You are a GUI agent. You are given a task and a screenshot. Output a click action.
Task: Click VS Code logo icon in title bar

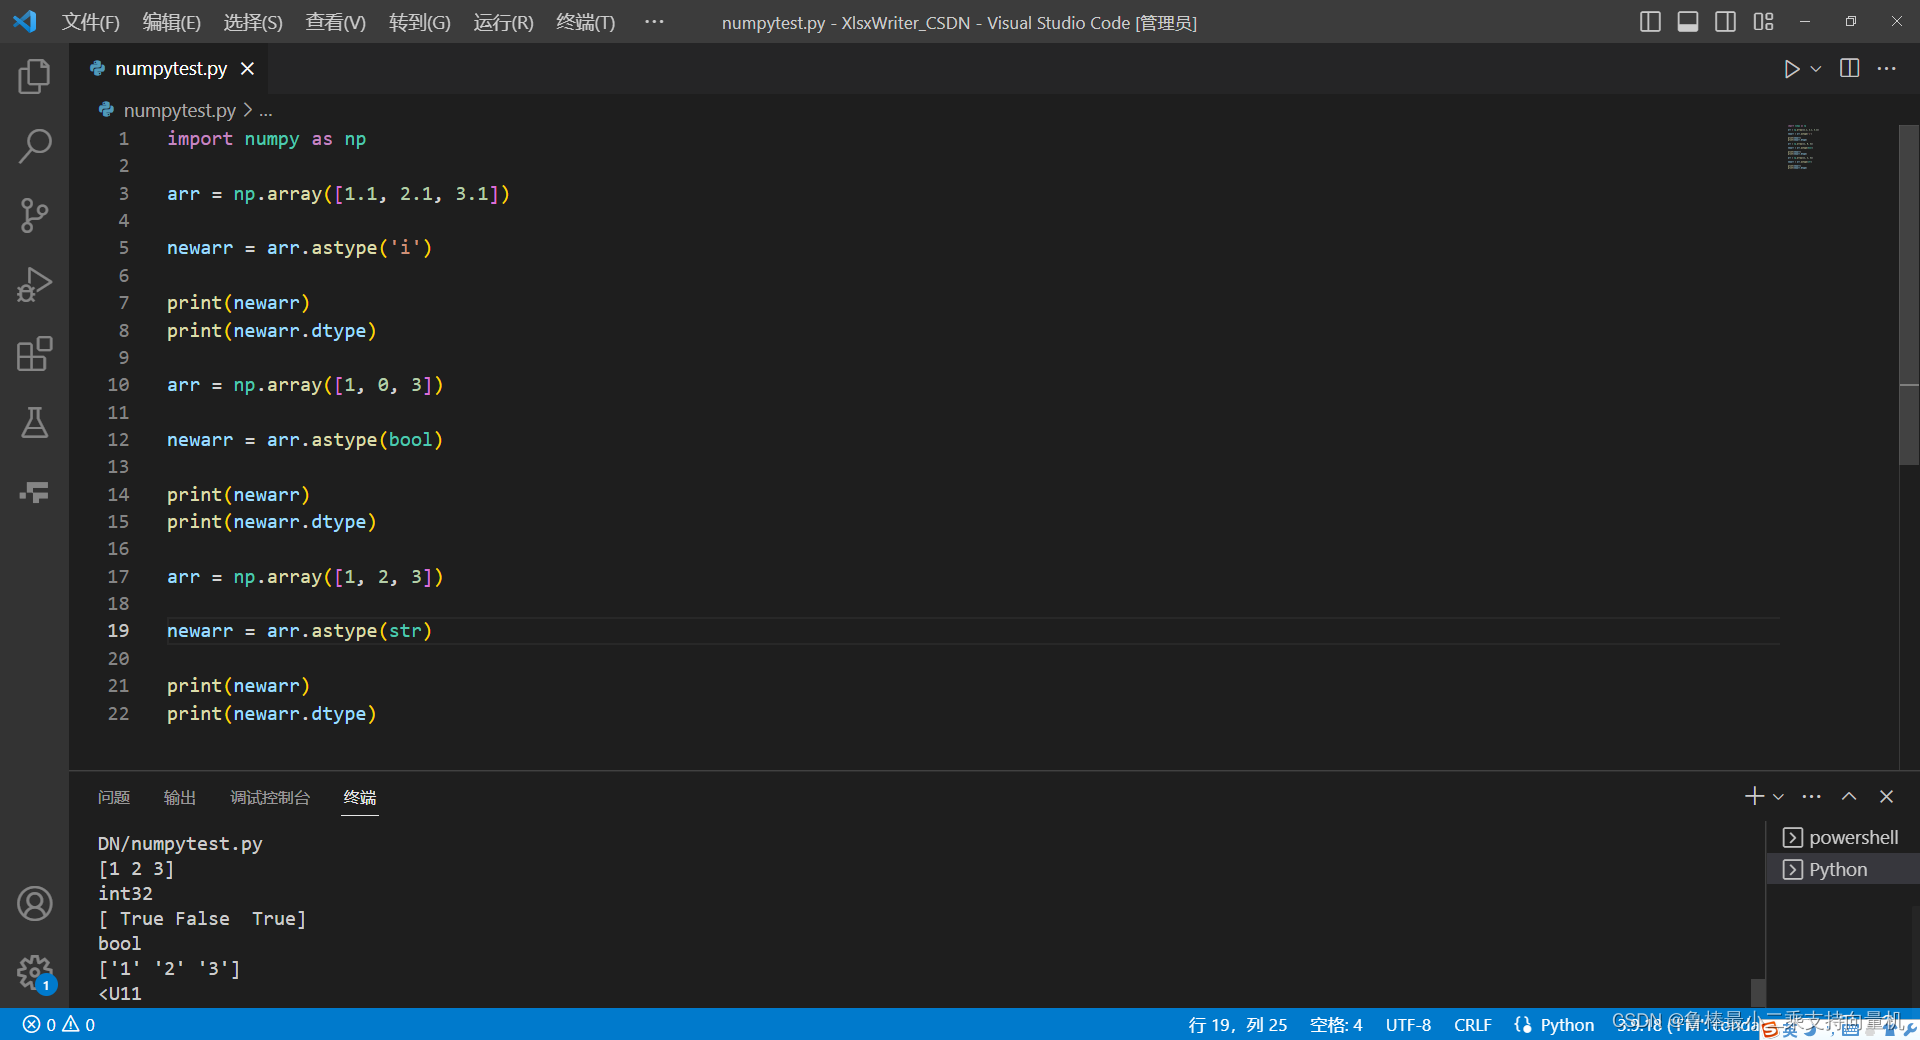pyautogui.click(x=25, y=22)
